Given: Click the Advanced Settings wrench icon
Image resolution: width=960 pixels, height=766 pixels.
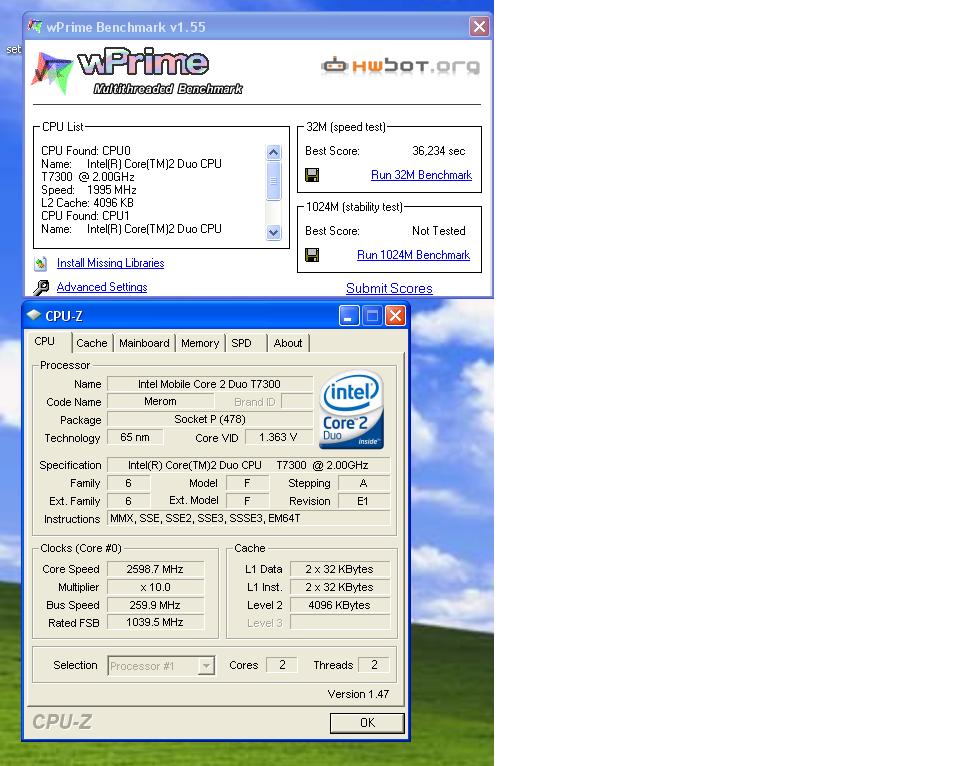Looking at the screenshot, I should click(x=41, y=287).
